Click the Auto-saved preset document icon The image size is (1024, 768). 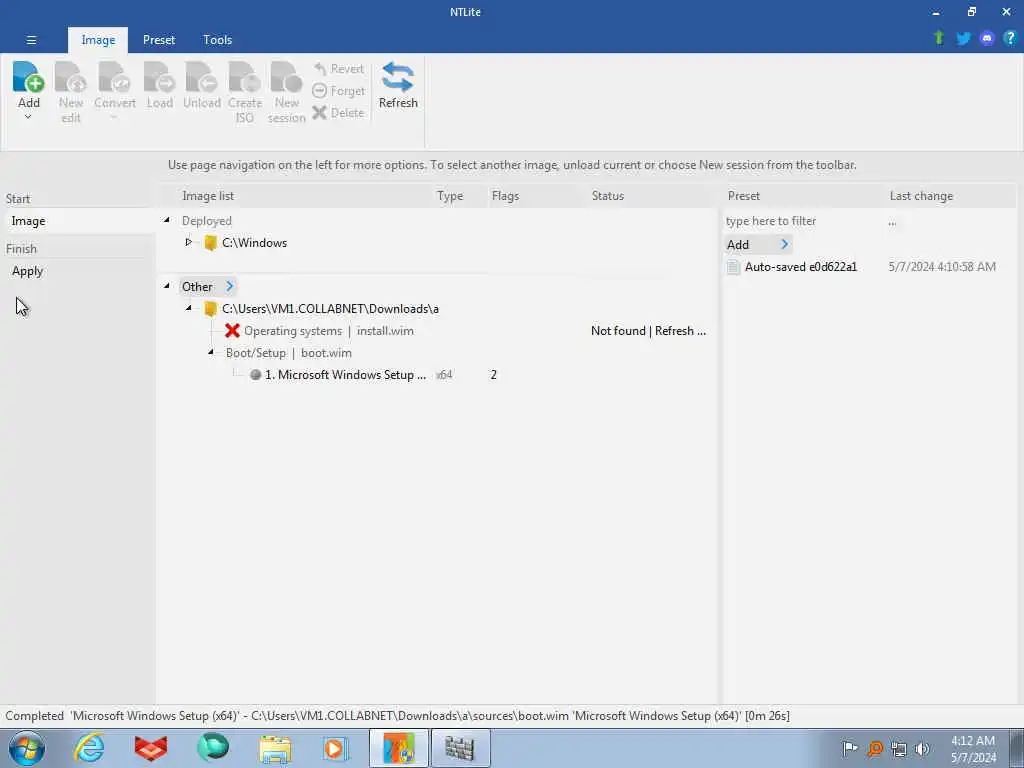(x=733, y=266)
